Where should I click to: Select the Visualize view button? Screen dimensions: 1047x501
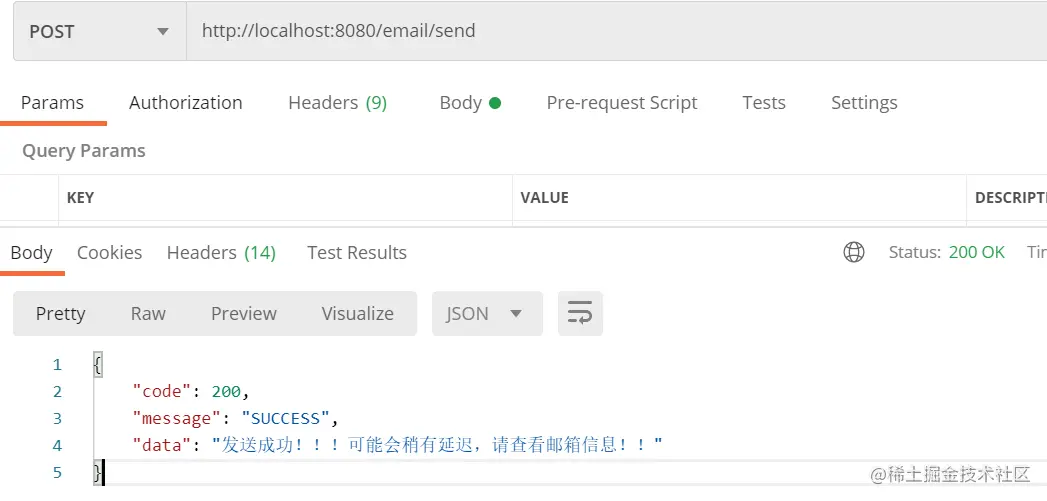click(357, 313)
